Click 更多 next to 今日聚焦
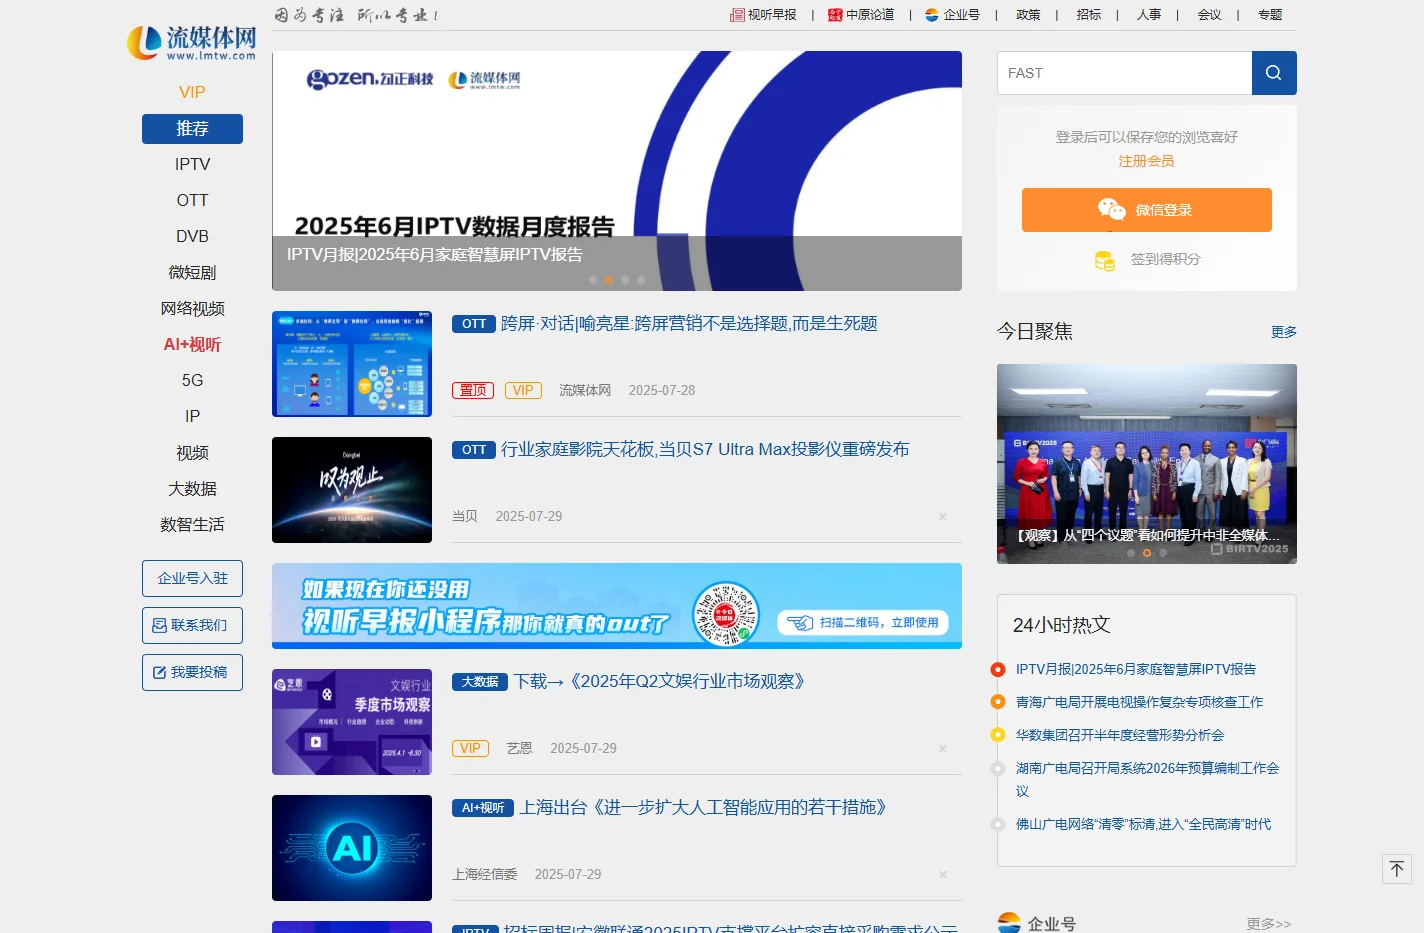The width and height of the screenshot is (1424, 933). (1284, 332)
